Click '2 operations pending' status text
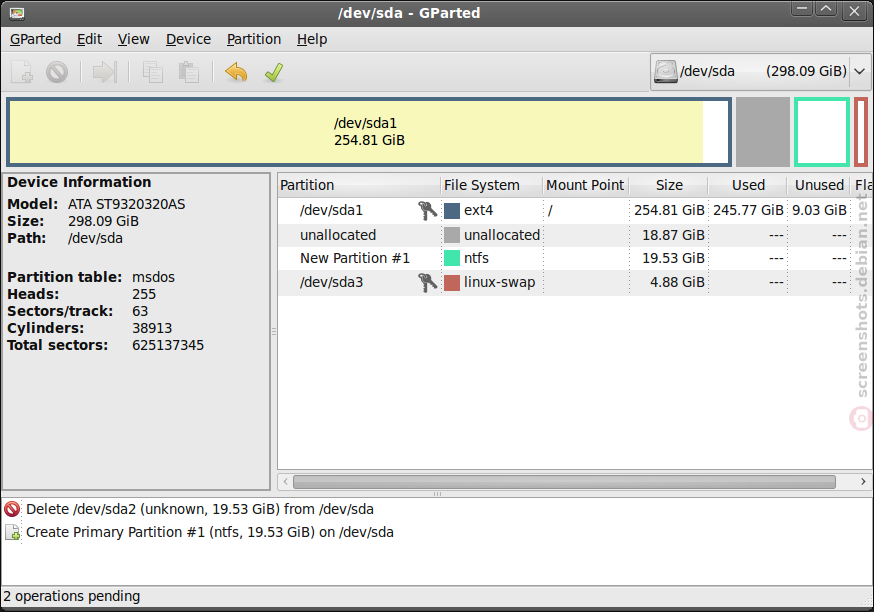This screenshot has height=612, width=874. (71, 596)
